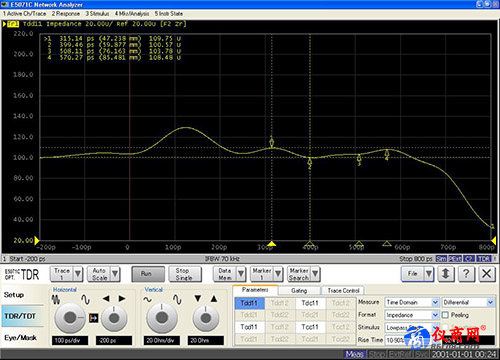
Task: Close the TDR panel with X icon
Action: pos(486,274)
